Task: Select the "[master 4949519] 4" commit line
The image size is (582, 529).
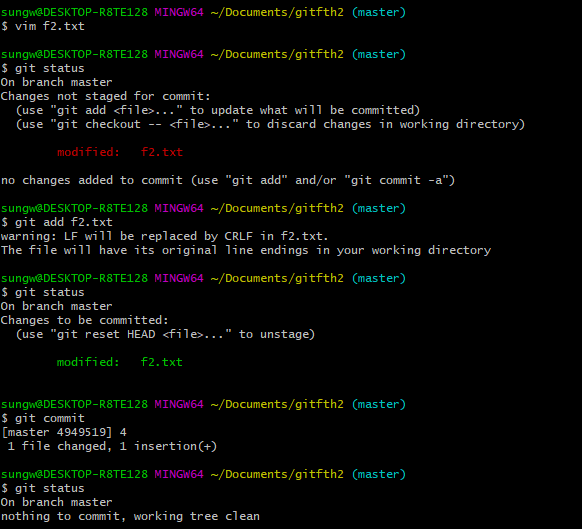Action: click(x=64, y=432)
